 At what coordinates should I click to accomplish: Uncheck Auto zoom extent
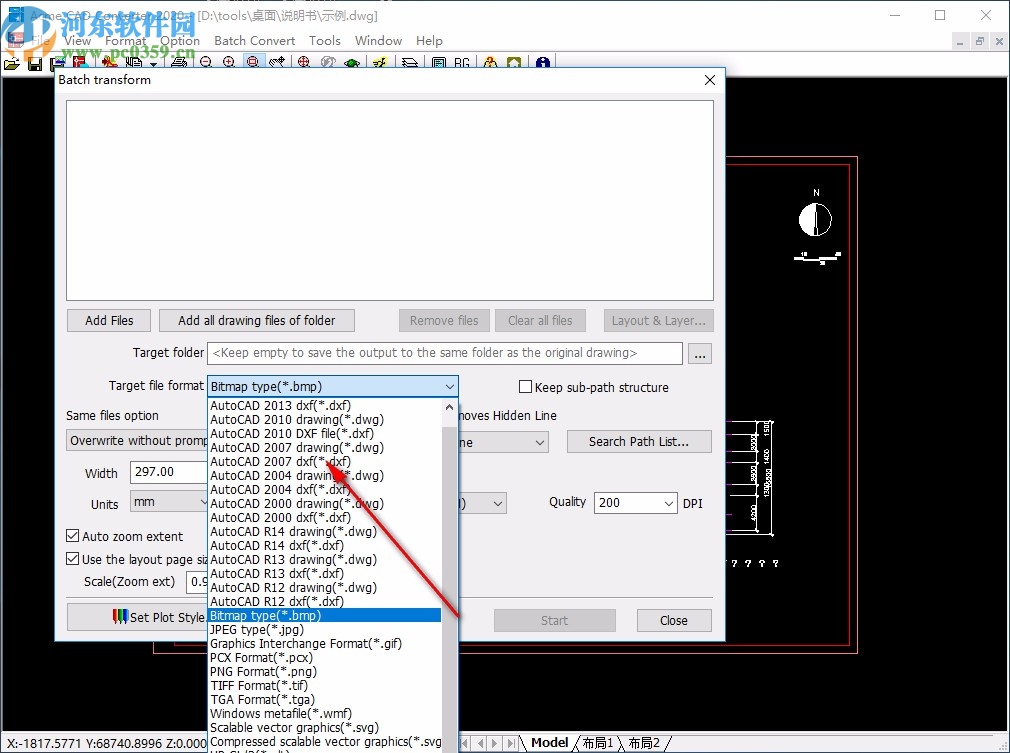[73, 536]
